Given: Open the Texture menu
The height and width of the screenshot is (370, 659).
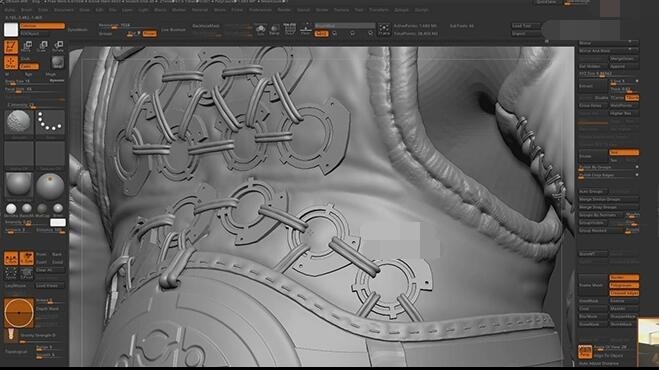Looking at the screenshot, I should [x=341, y=10].
